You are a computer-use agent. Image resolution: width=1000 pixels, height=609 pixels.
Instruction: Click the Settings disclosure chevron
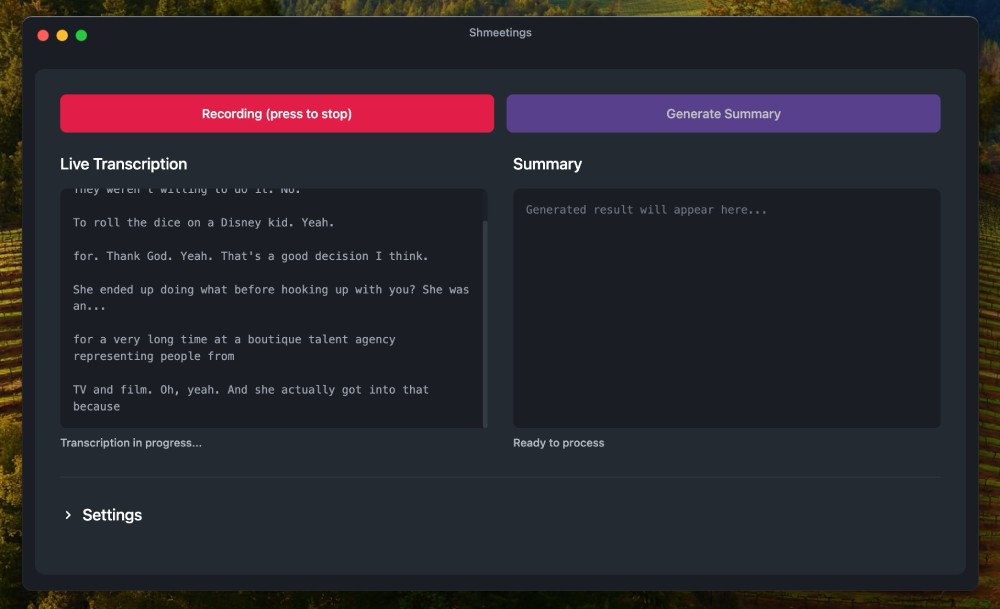(68, 515)
